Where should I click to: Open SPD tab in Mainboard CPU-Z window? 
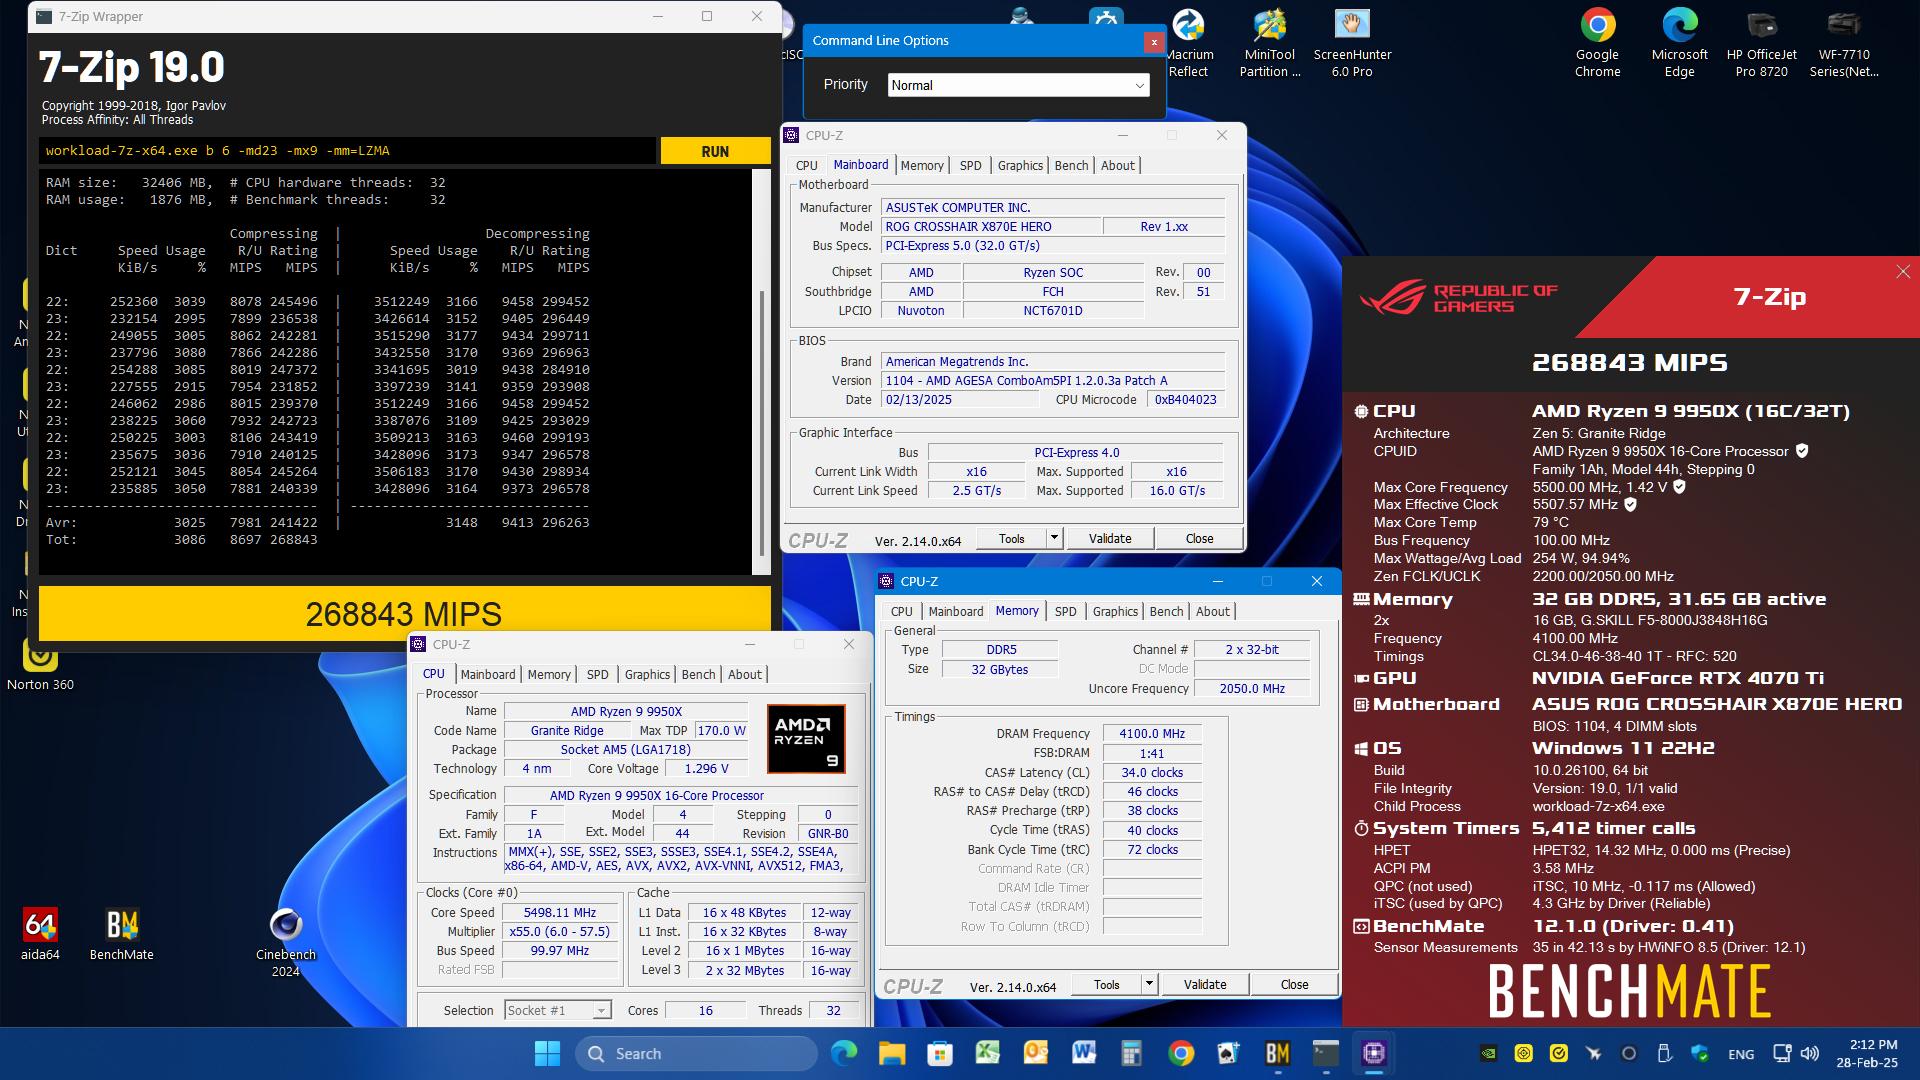[970, 166]
